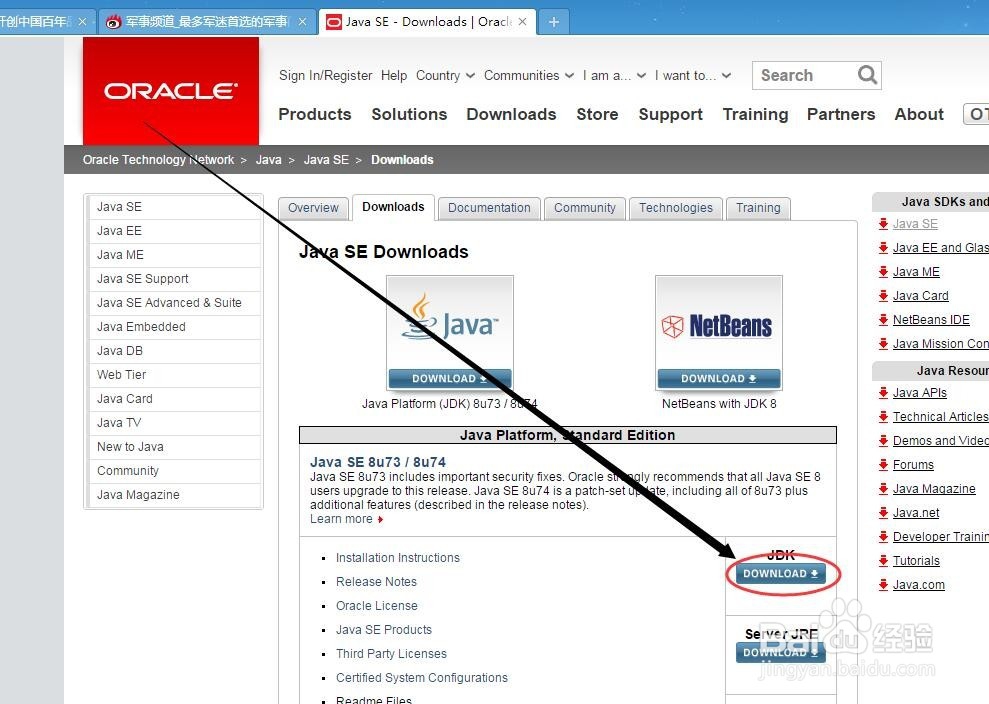Open the Downloads top menu
The image size is (989, 704).
[511, 114]
